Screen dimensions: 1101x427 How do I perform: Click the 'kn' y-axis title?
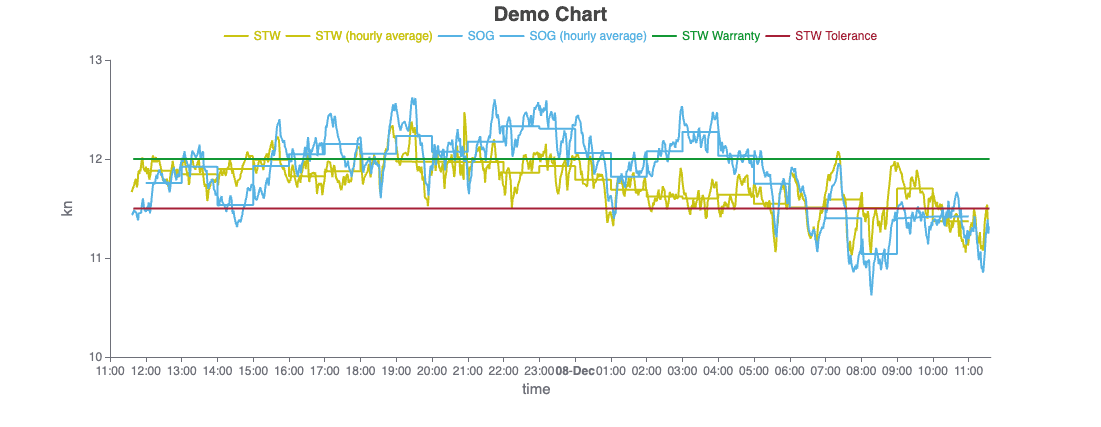point(67,209)
